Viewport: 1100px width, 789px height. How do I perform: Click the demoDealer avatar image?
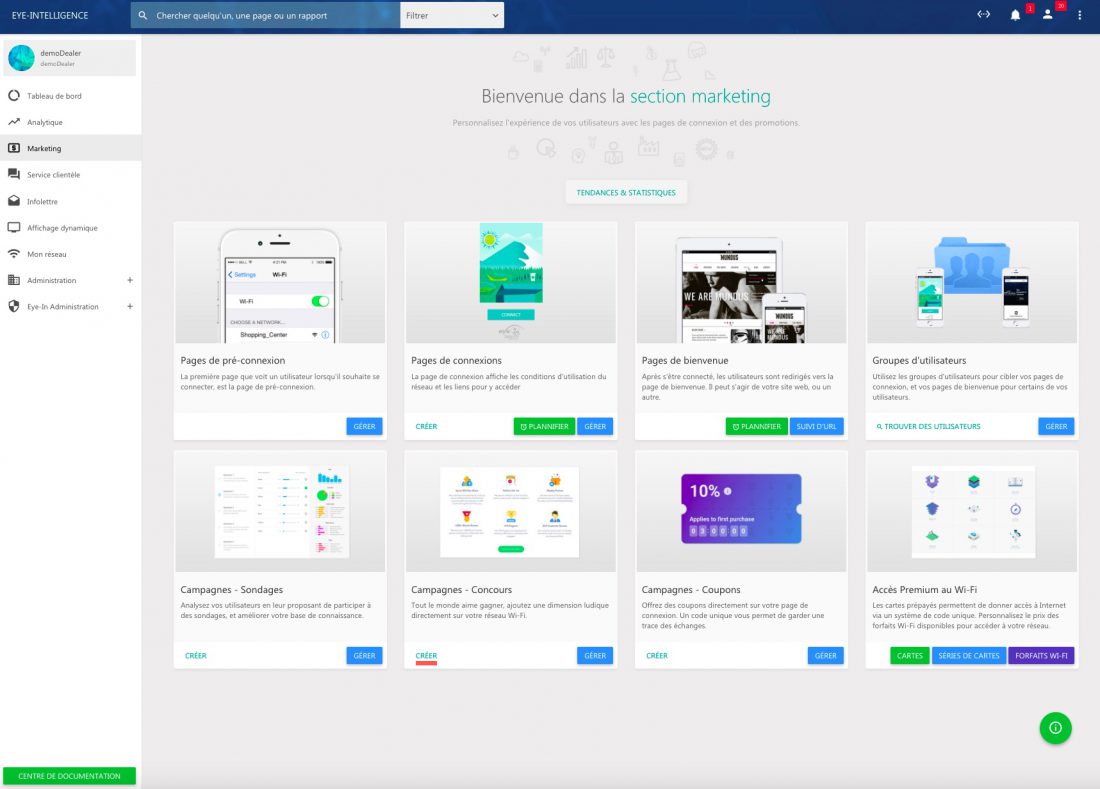[21, 58]
